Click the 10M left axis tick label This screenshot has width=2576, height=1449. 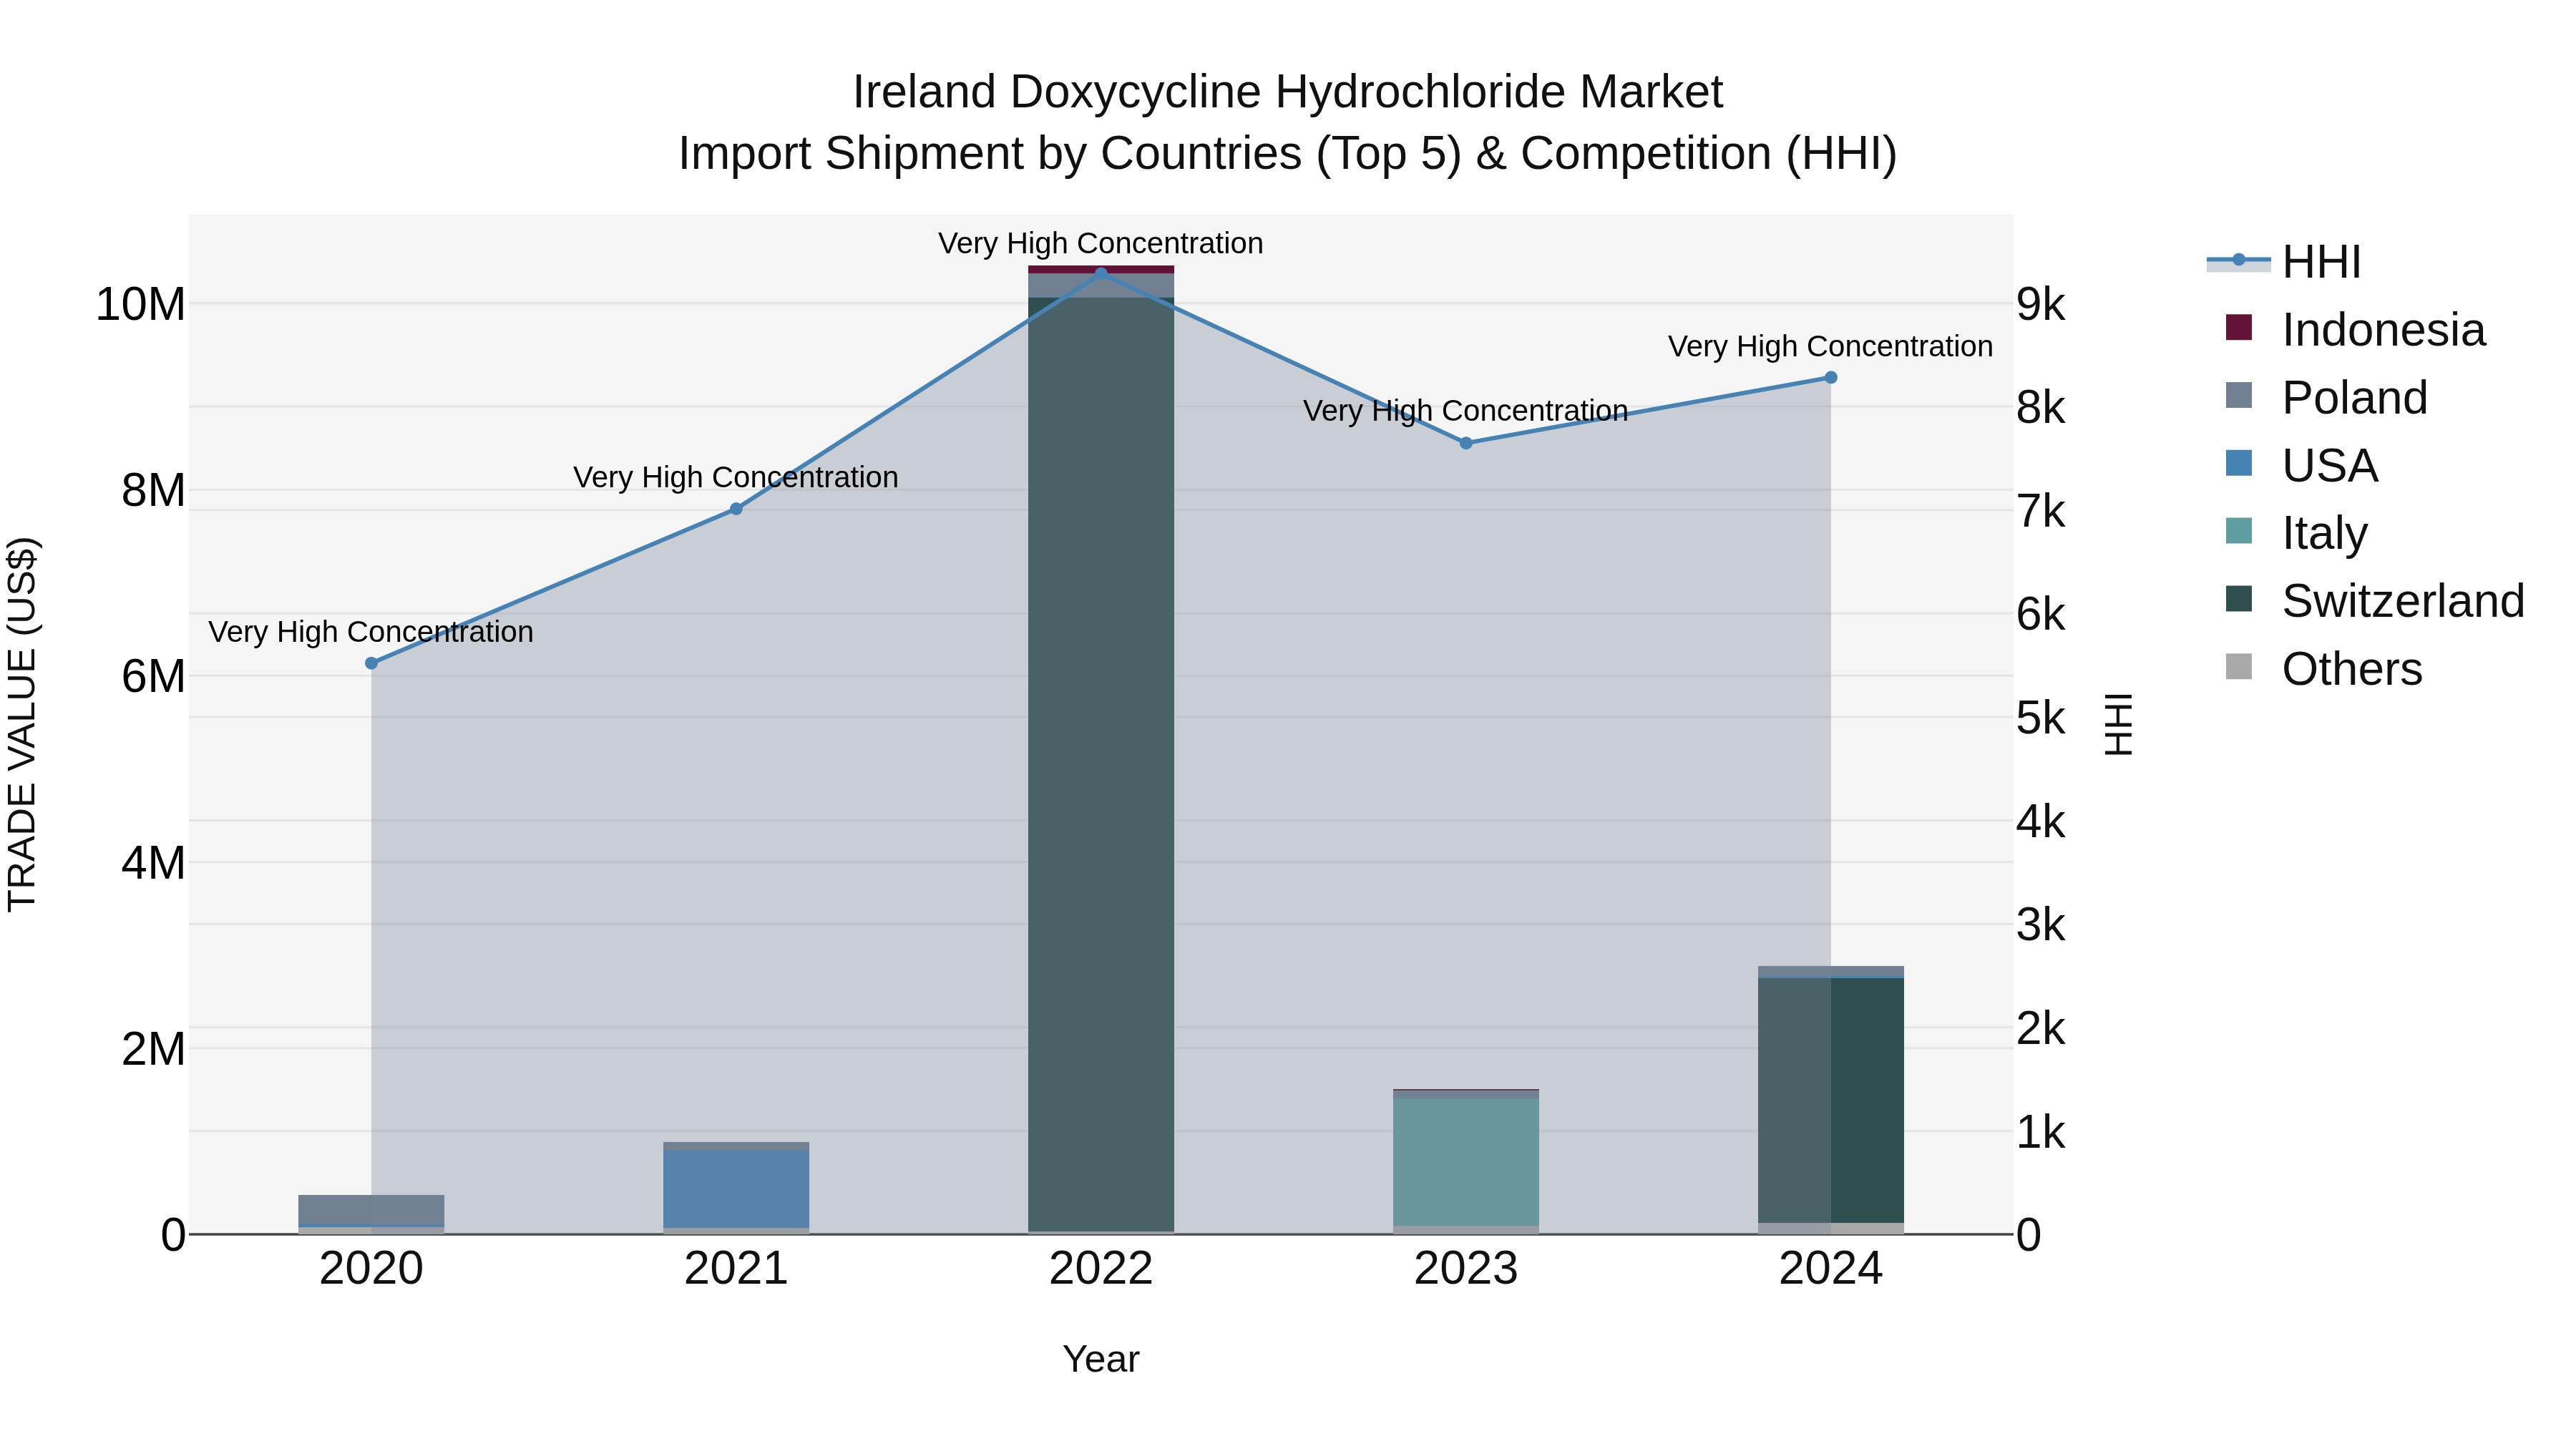point(140,304)
